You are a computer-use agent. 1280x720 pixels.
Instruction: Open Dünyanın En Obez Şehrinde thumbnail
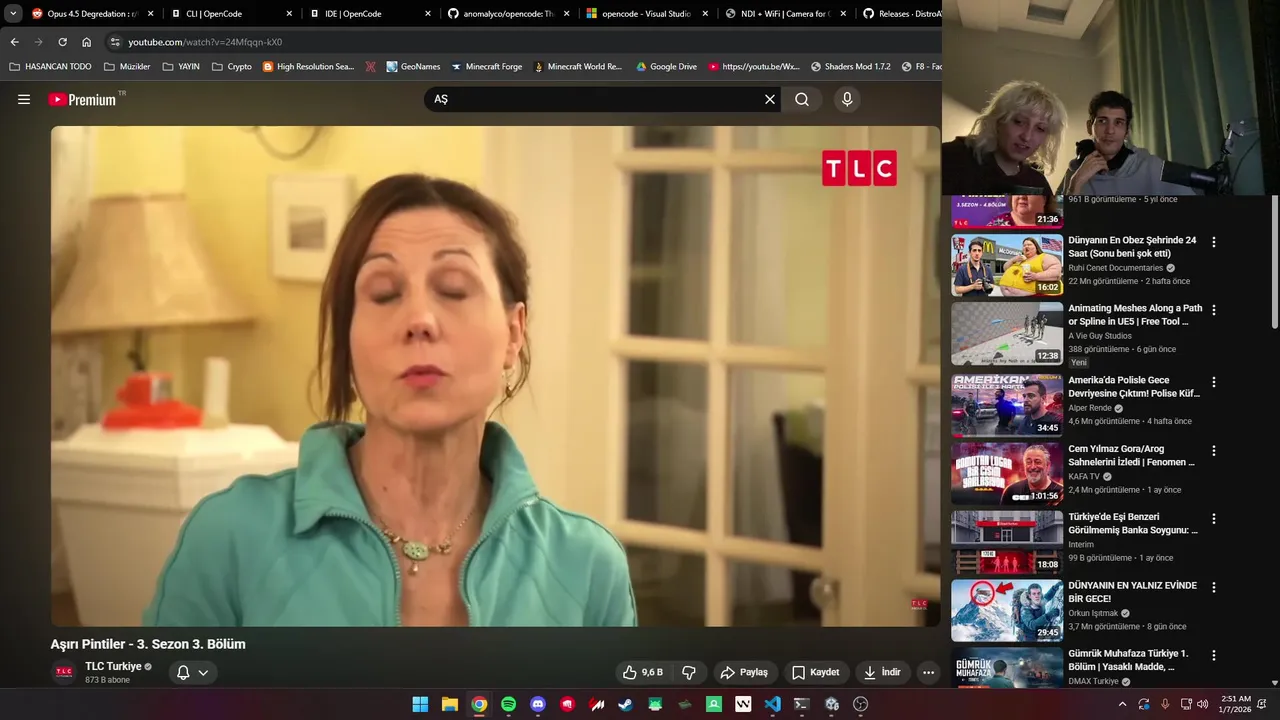[1007, 265]
